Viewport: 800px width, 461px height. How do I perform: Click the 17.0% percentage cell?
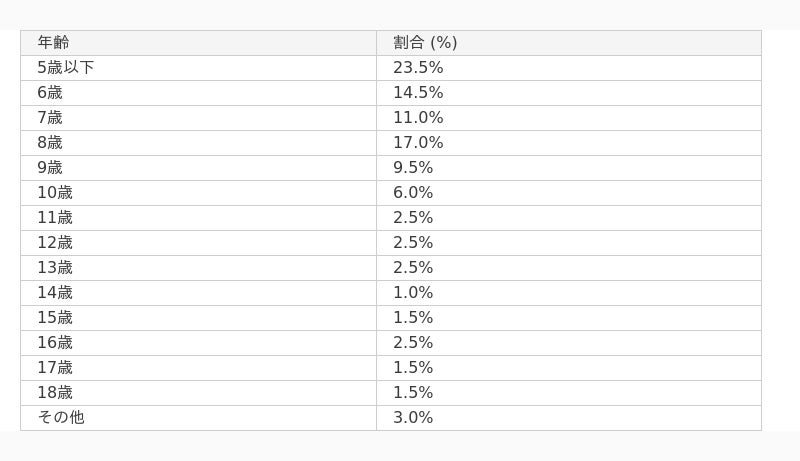[x=418, y=143]
